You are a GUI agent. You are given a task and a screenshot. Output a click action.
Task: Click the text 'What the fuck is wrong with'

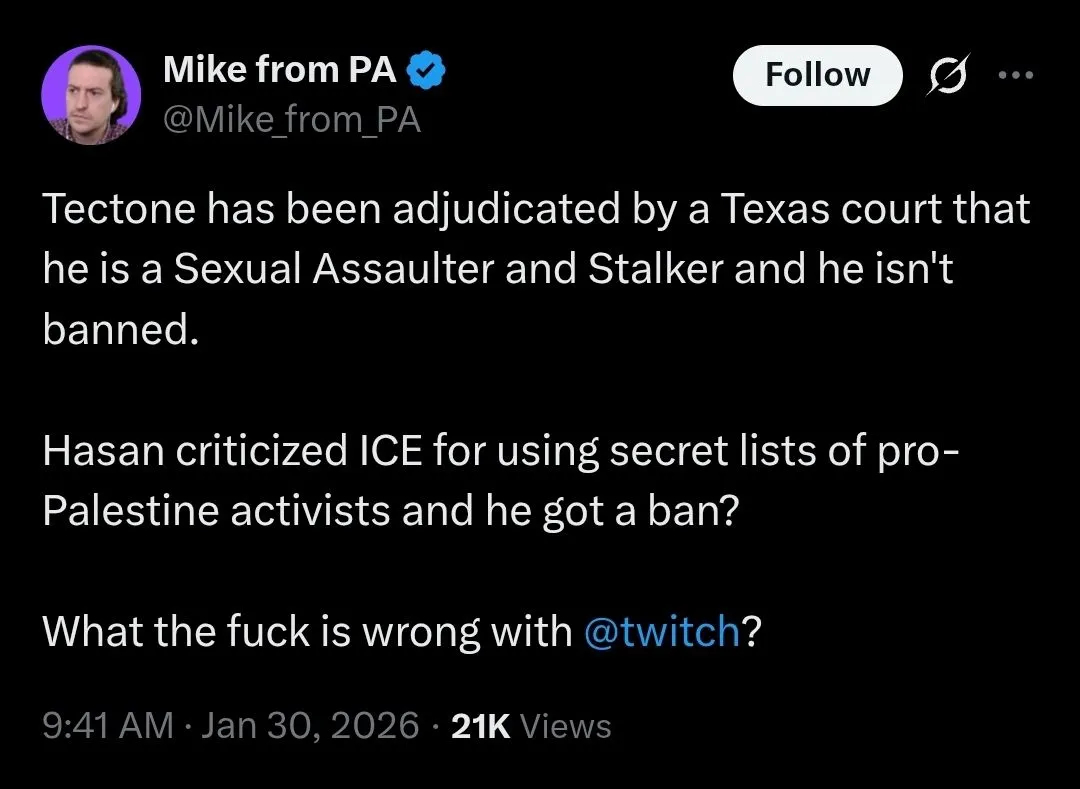[x=307, y=631]
